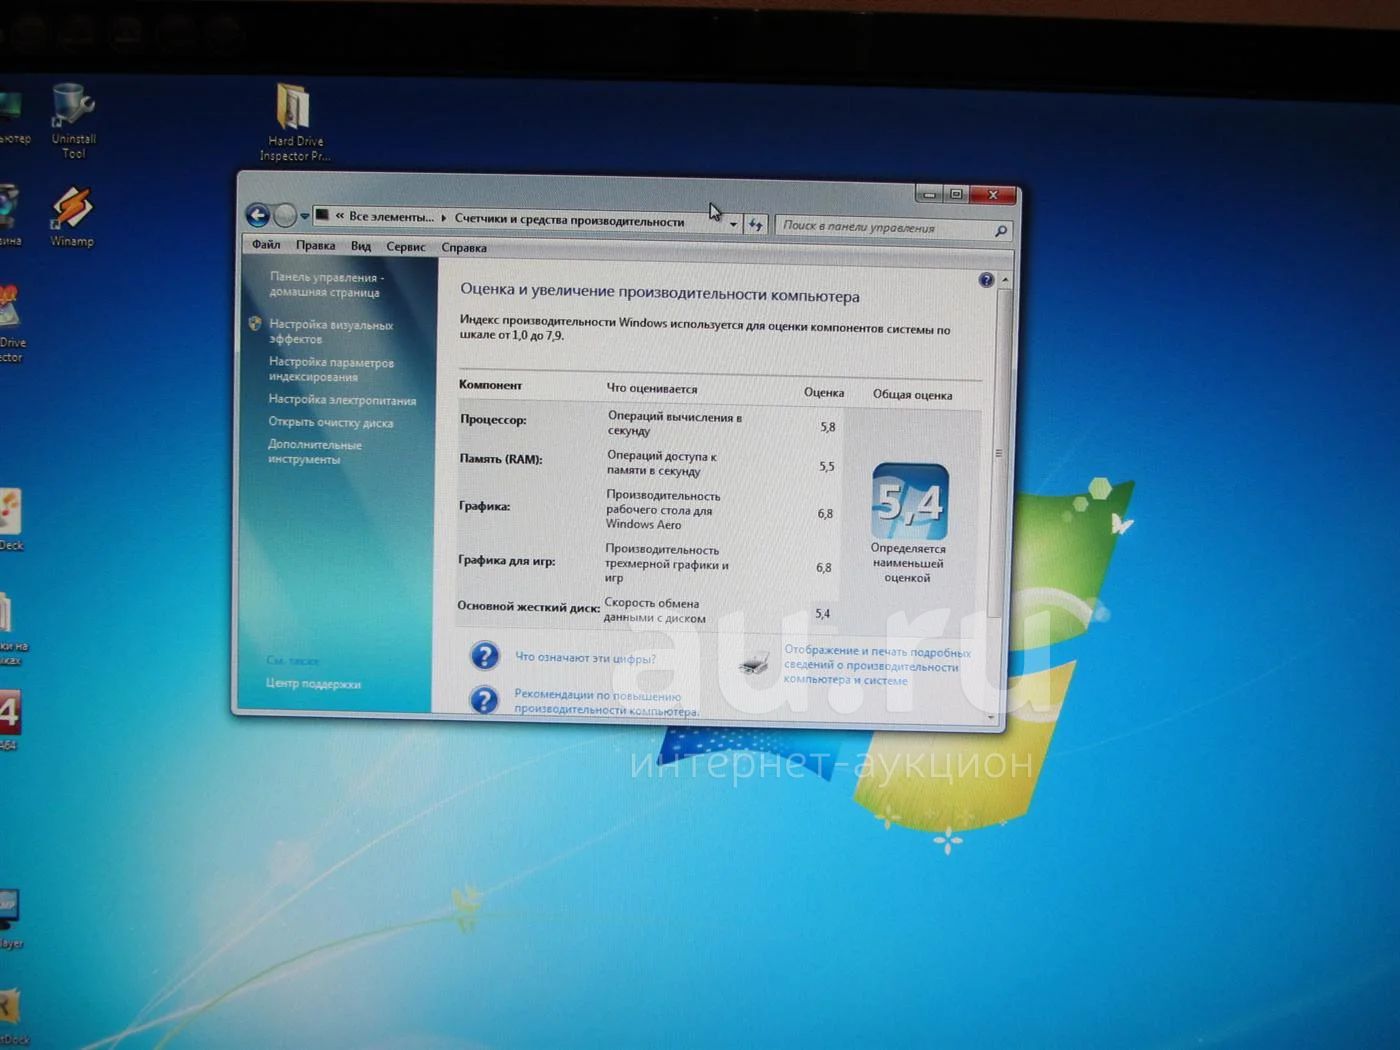Screen dimensions: 1400x1050
Task: Click the 5,4 overall score badge
Action: coord(910,501)
